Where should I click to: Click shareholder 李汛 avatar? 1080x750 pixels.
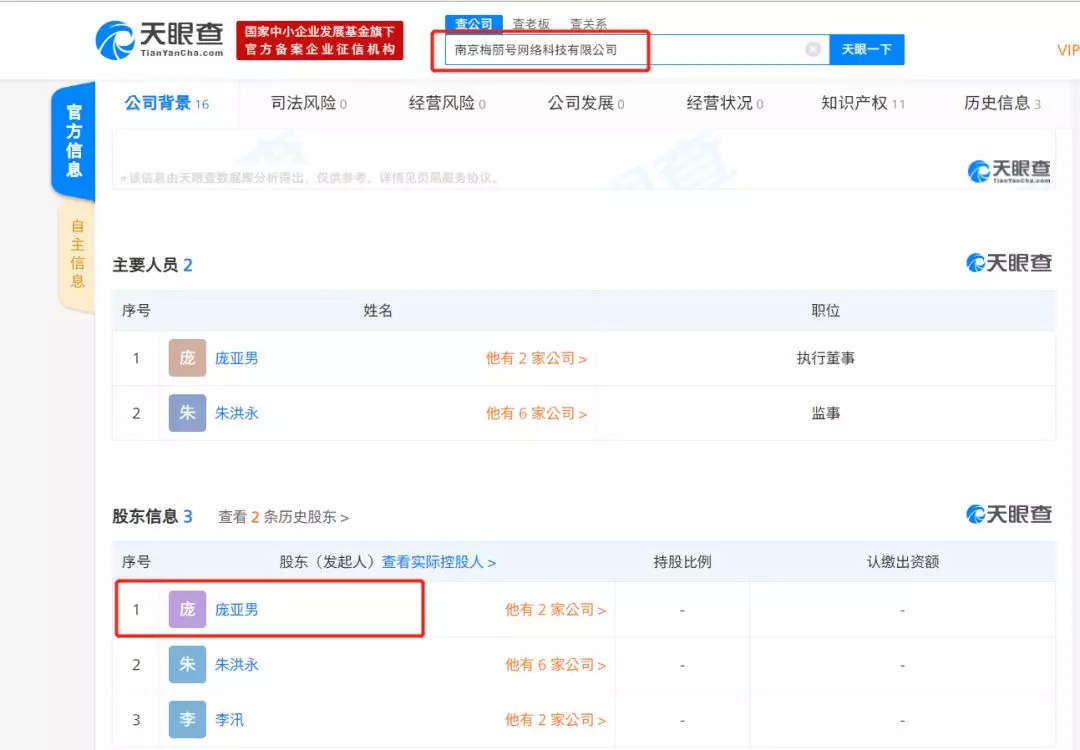[187, 720]
